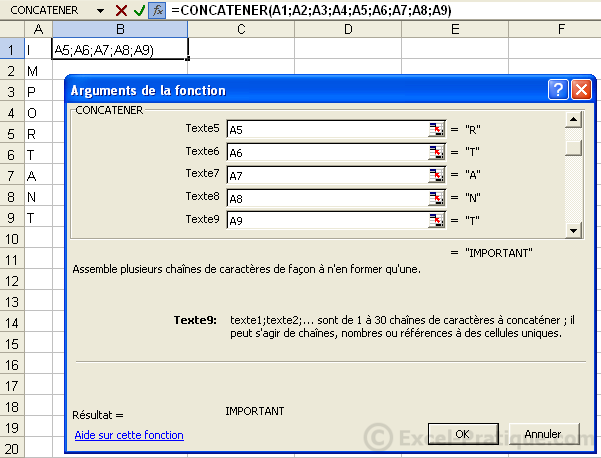The width and height of the screenshot is (601, 458).
Task: Click the Annuler button
Action: 544,434
